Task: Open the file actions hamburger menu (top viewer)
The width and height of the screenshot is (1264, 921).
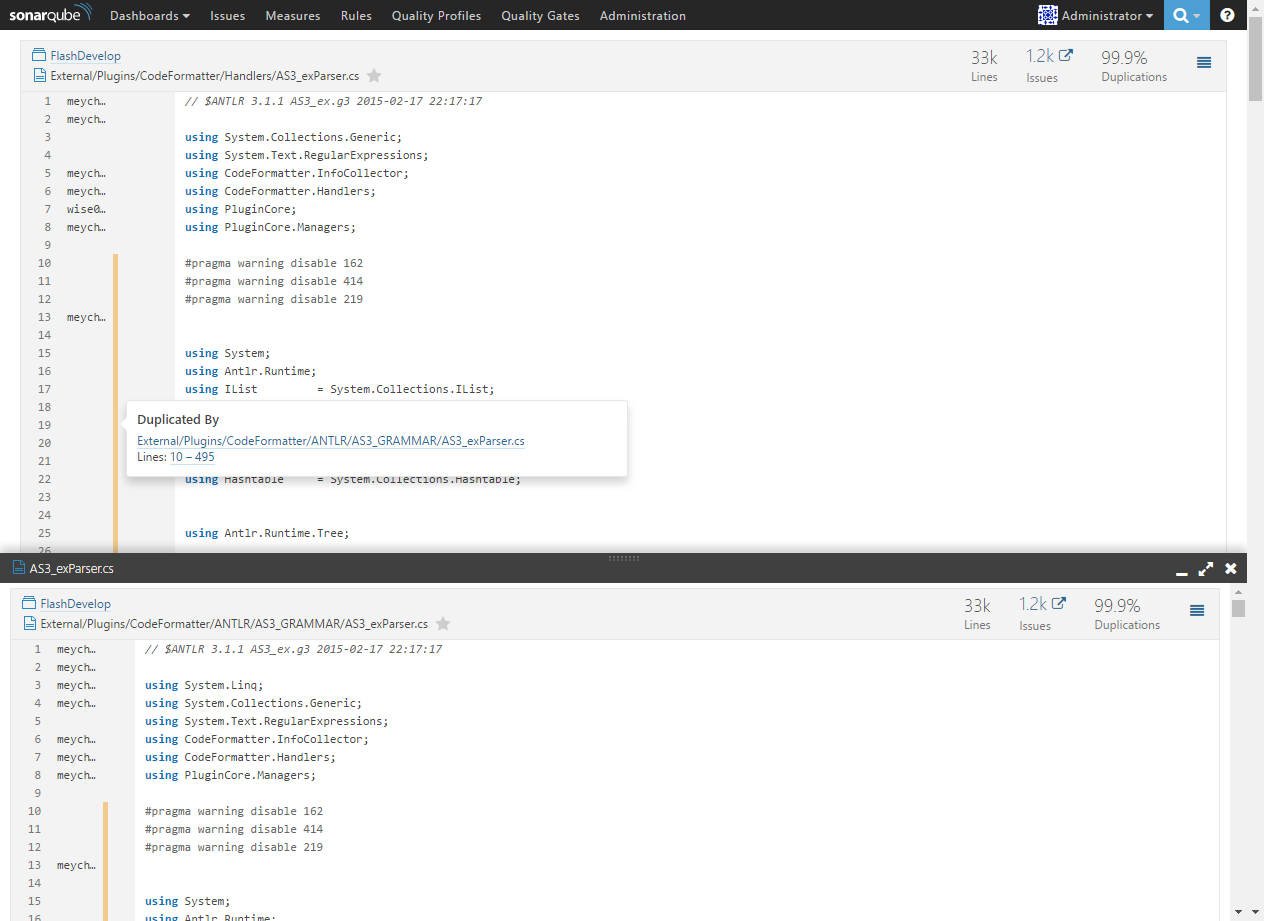Action: coord(1204,63)
